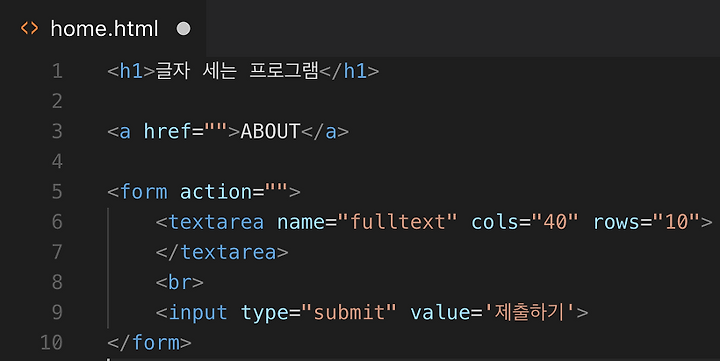
Task: Click the "fulltext" name value
Action: (398, 222)
